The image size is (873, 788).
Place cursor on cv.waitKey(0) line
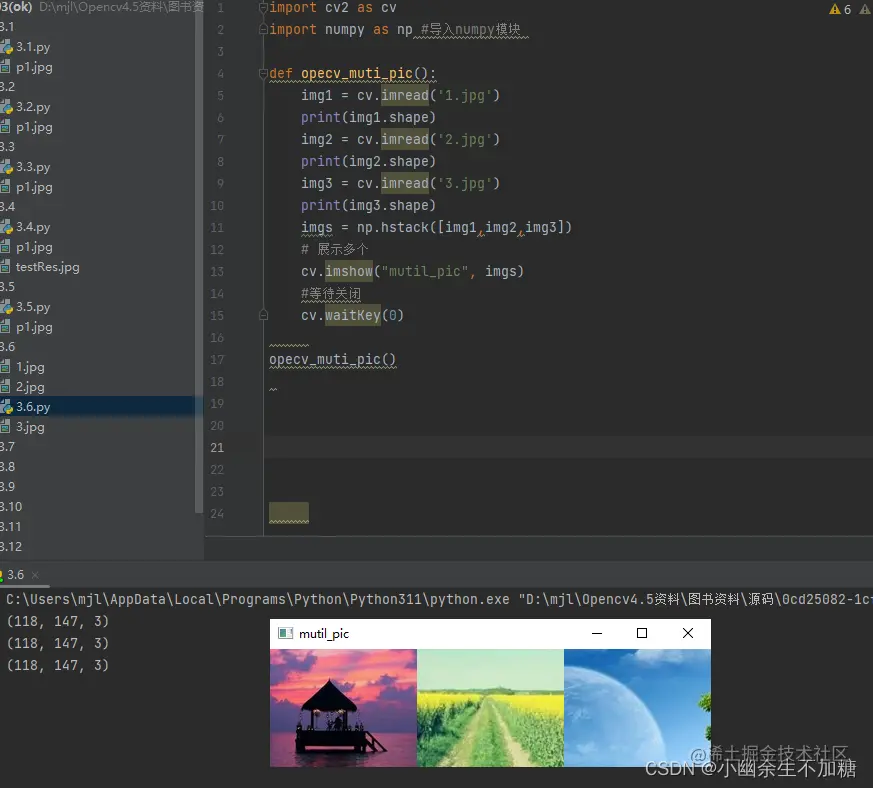click(352, 316)
